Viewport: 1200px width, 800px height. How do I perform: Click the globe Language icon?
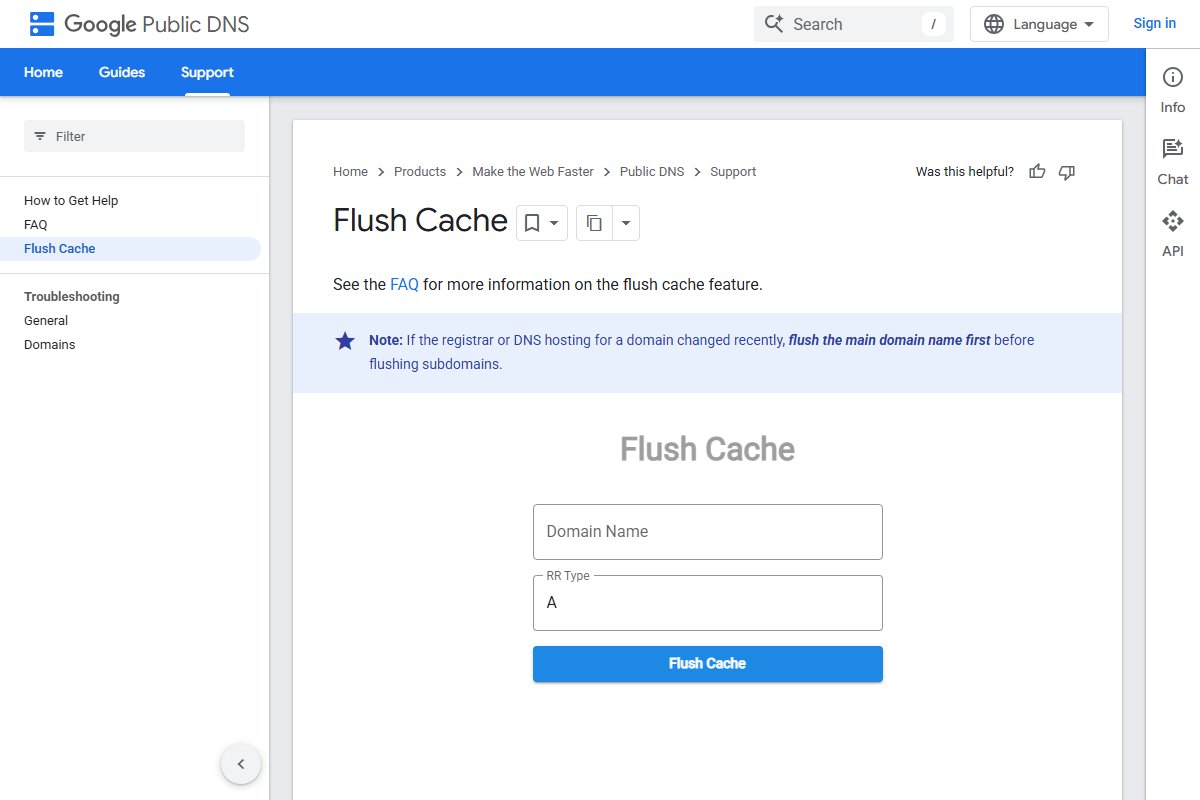tap(994, 24)
